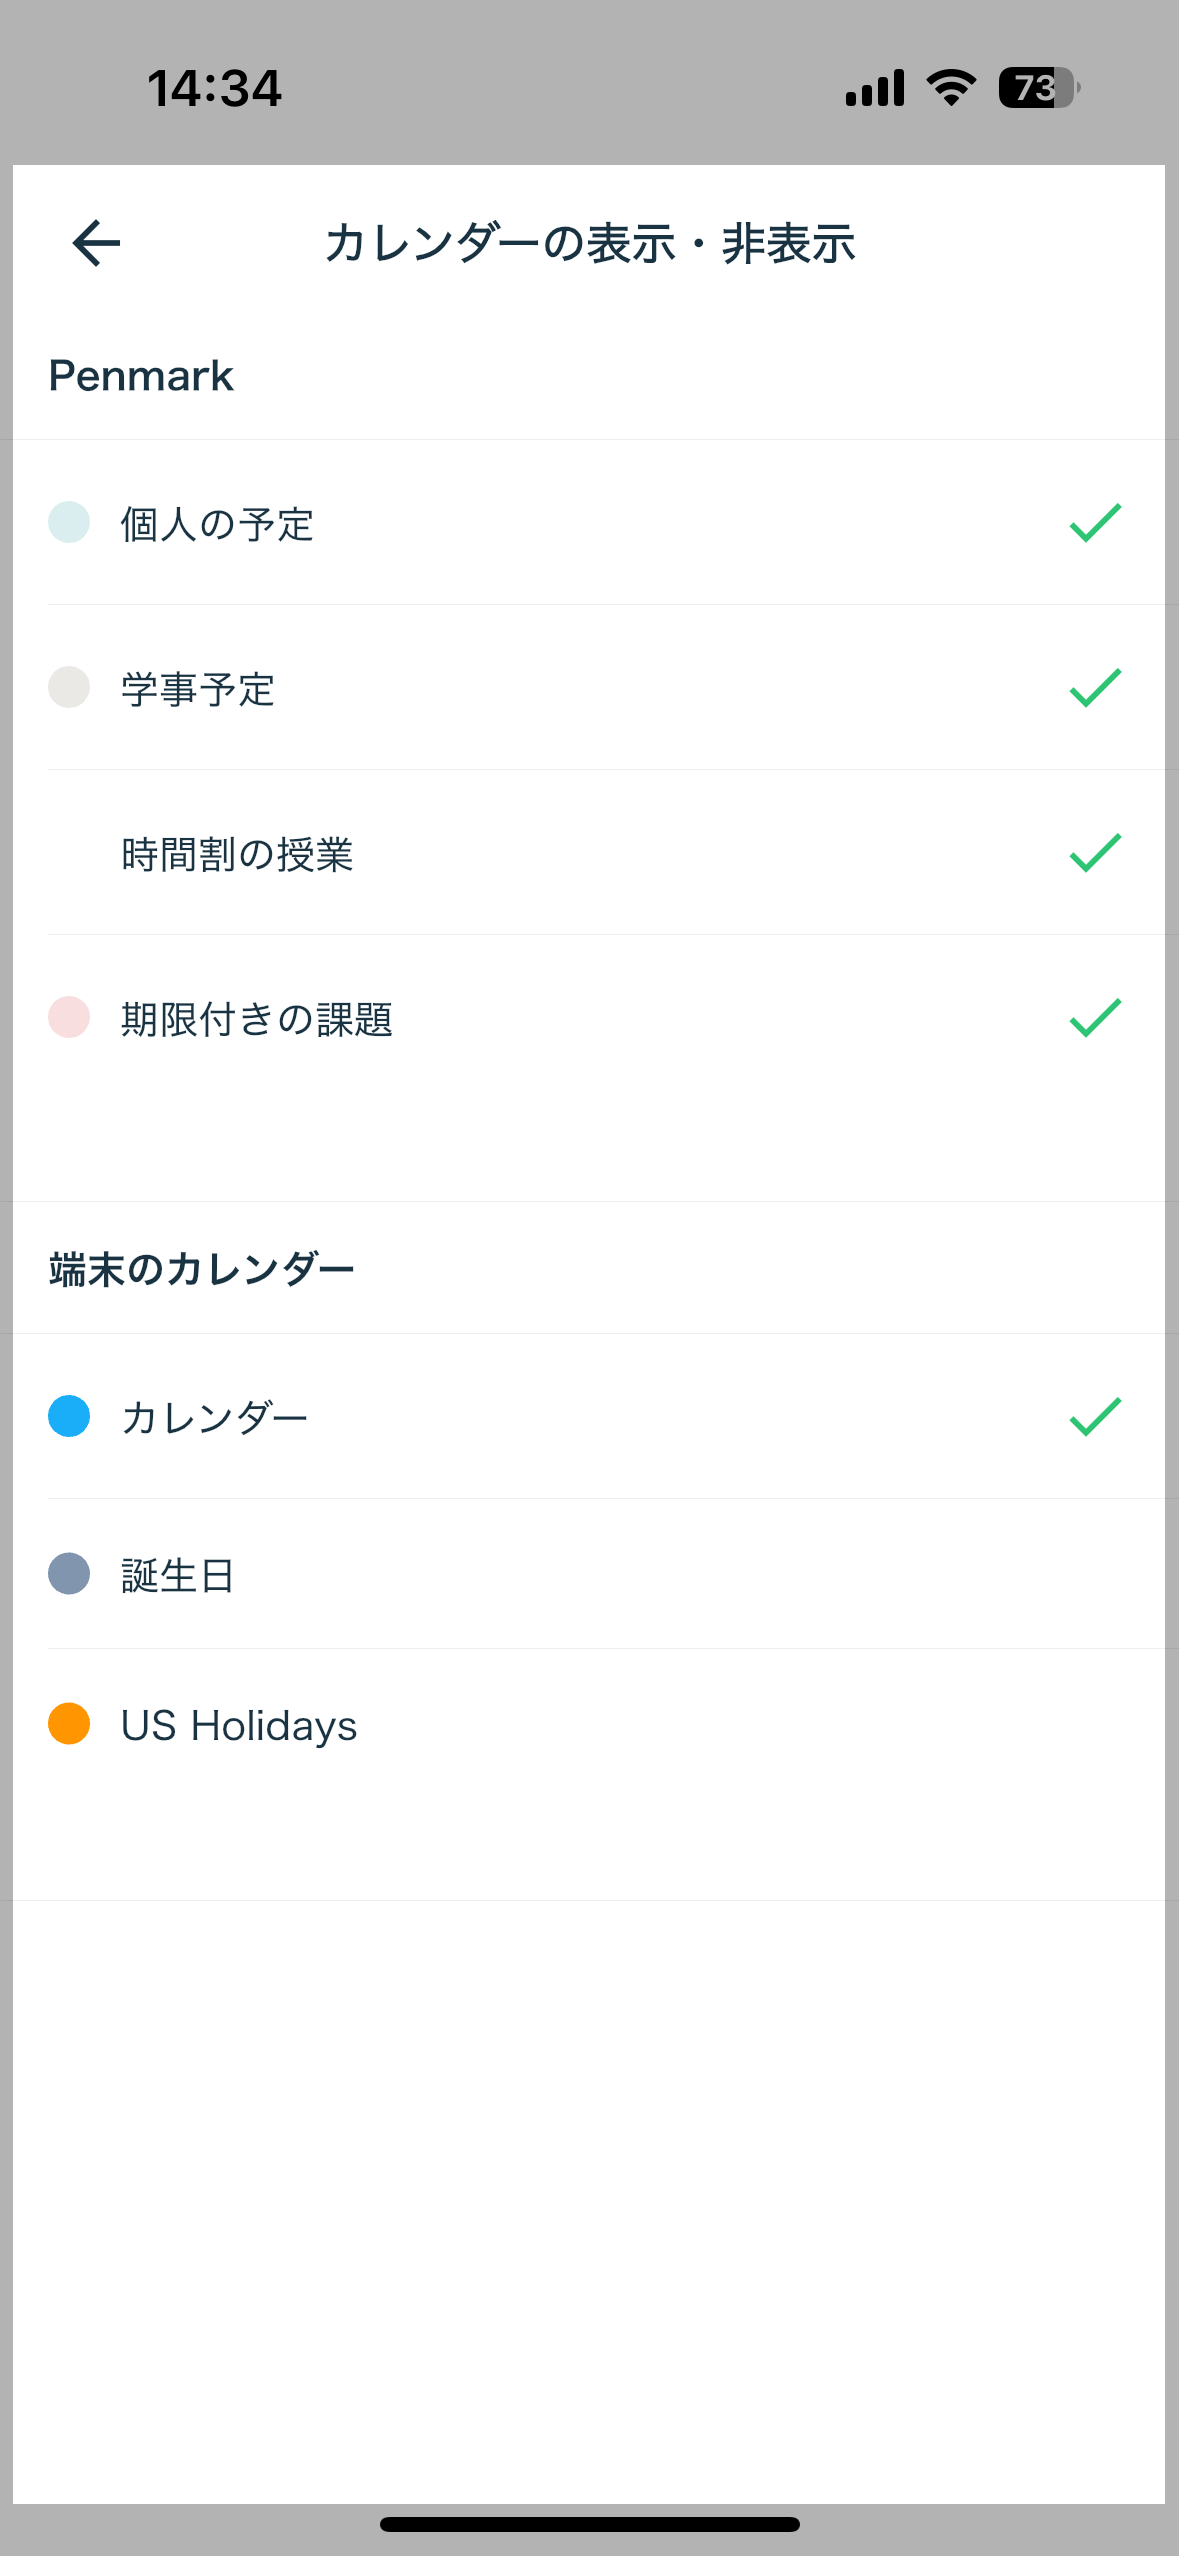Viewport: 1179px width, 2556px height.
Task: Uncheck the カレンダー green checkmark
Action: (x=1095, y=1417)
